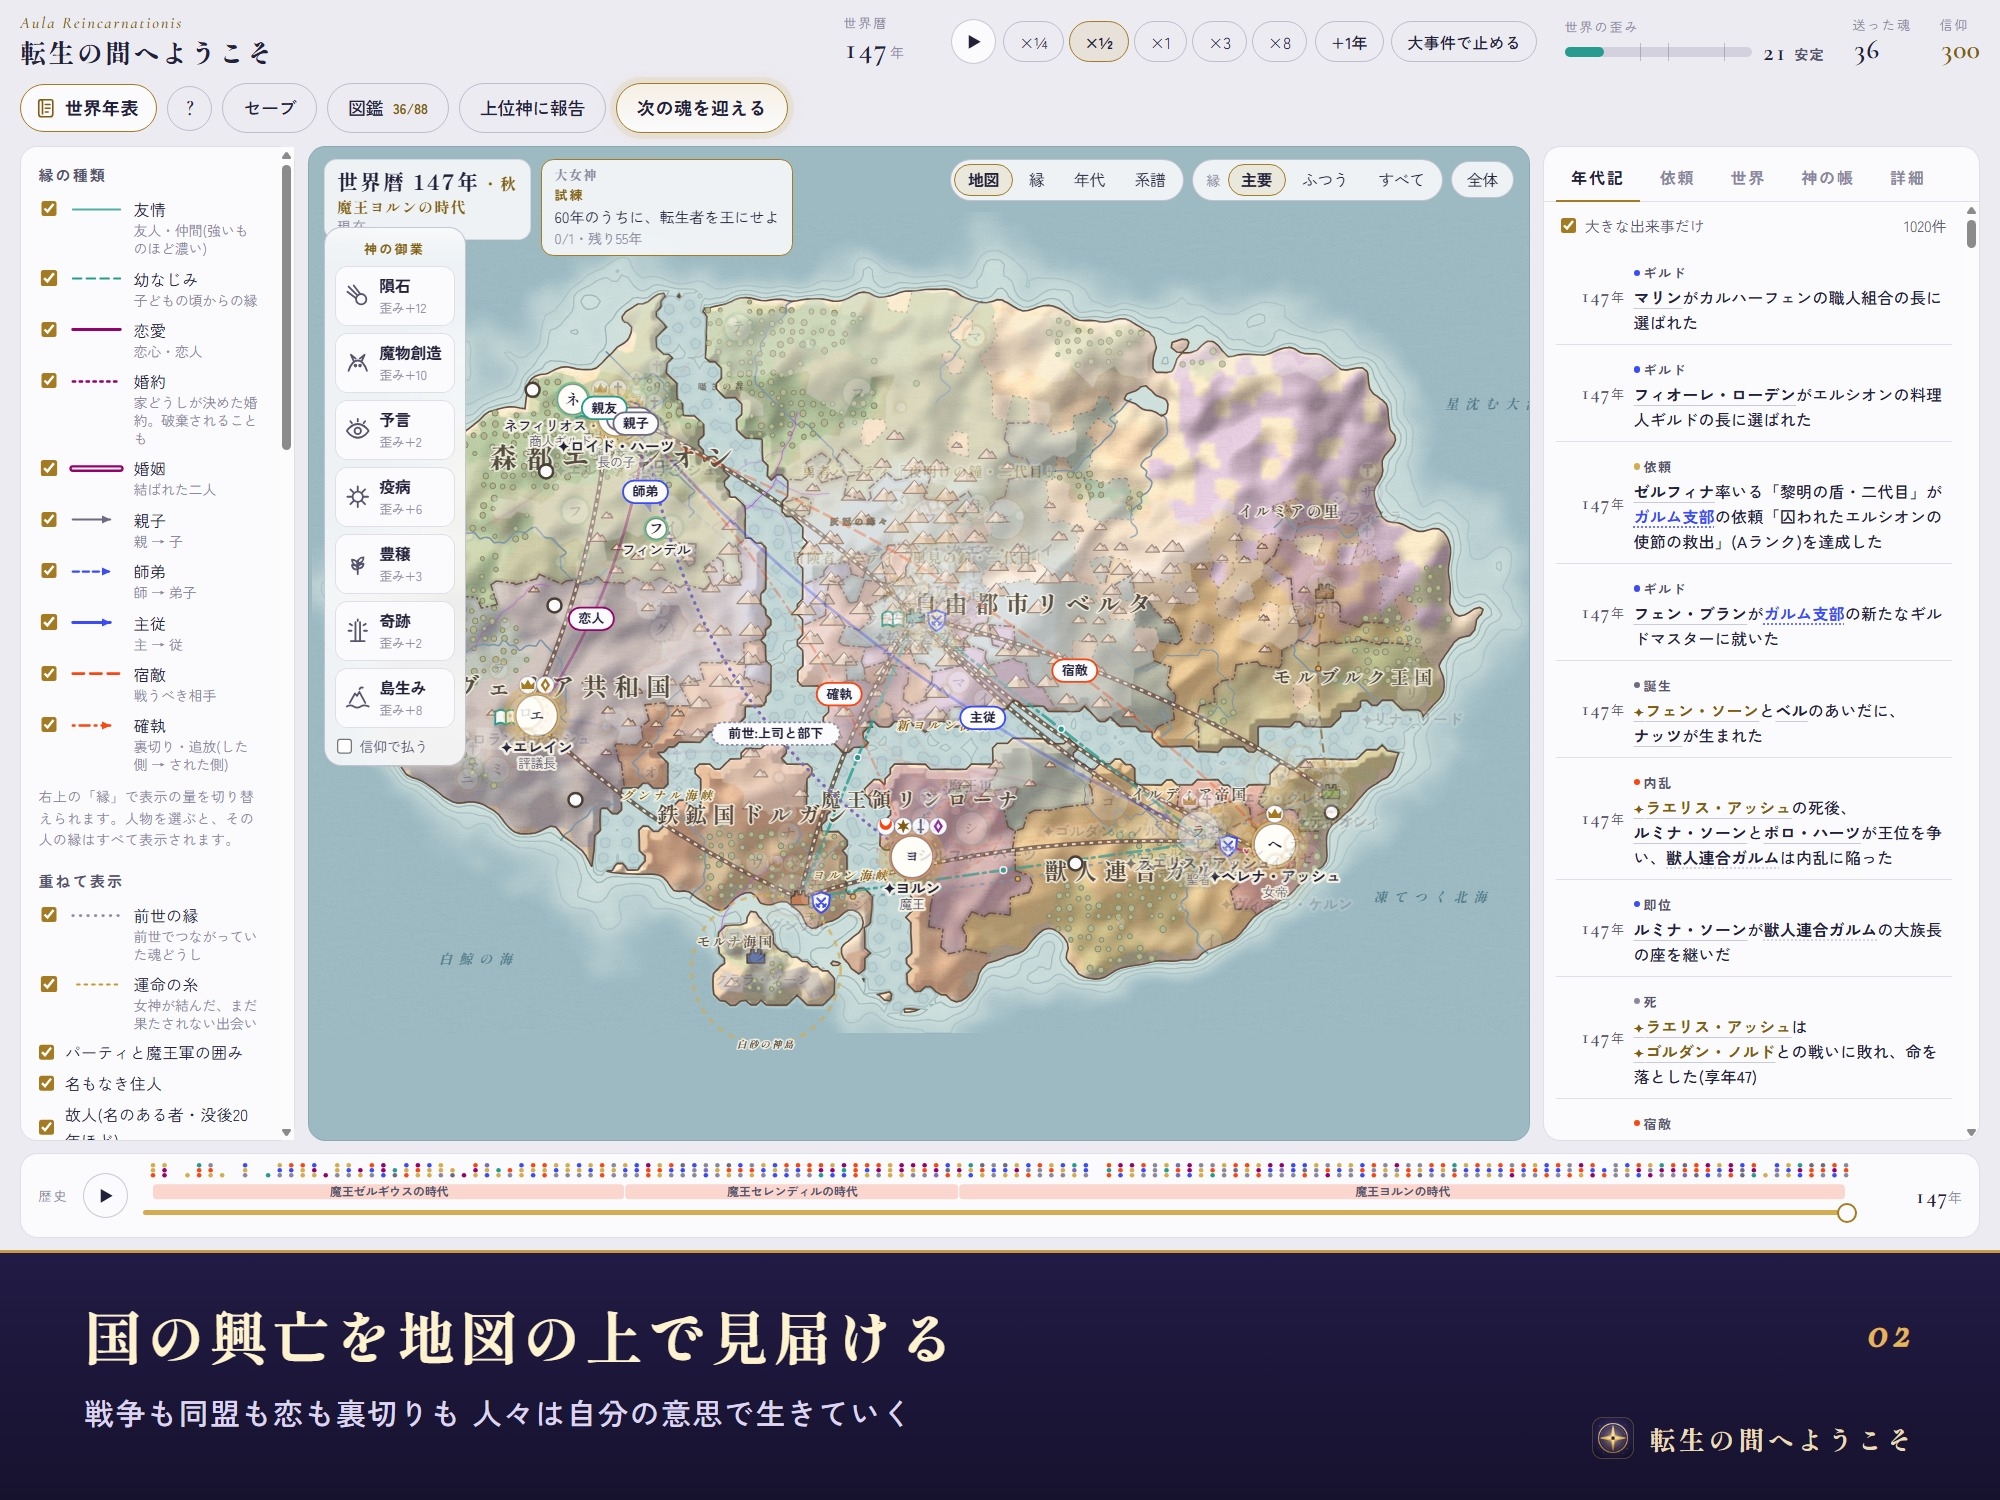Click the 師弟 relationship label on map
Screen dimensions: 2000x1500
point(645,491)
